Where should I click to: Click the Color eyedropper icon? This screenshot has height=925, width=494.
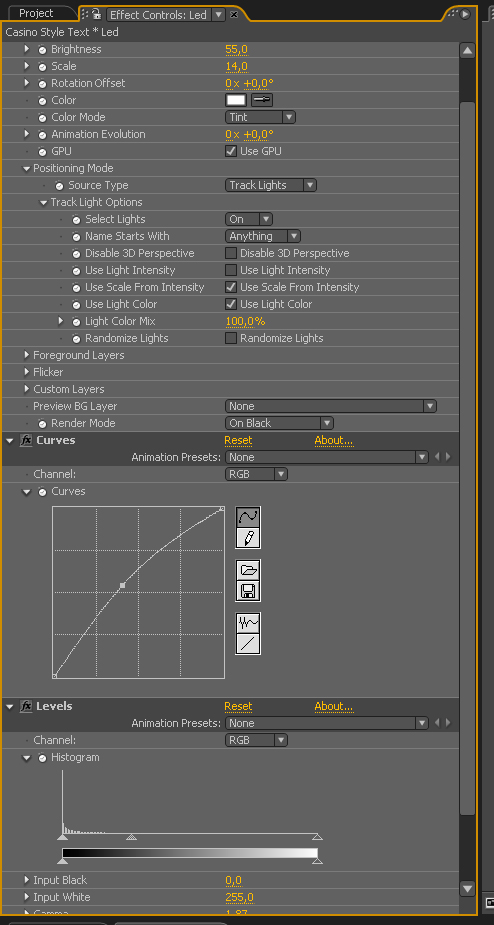click(x=262, y=100)
